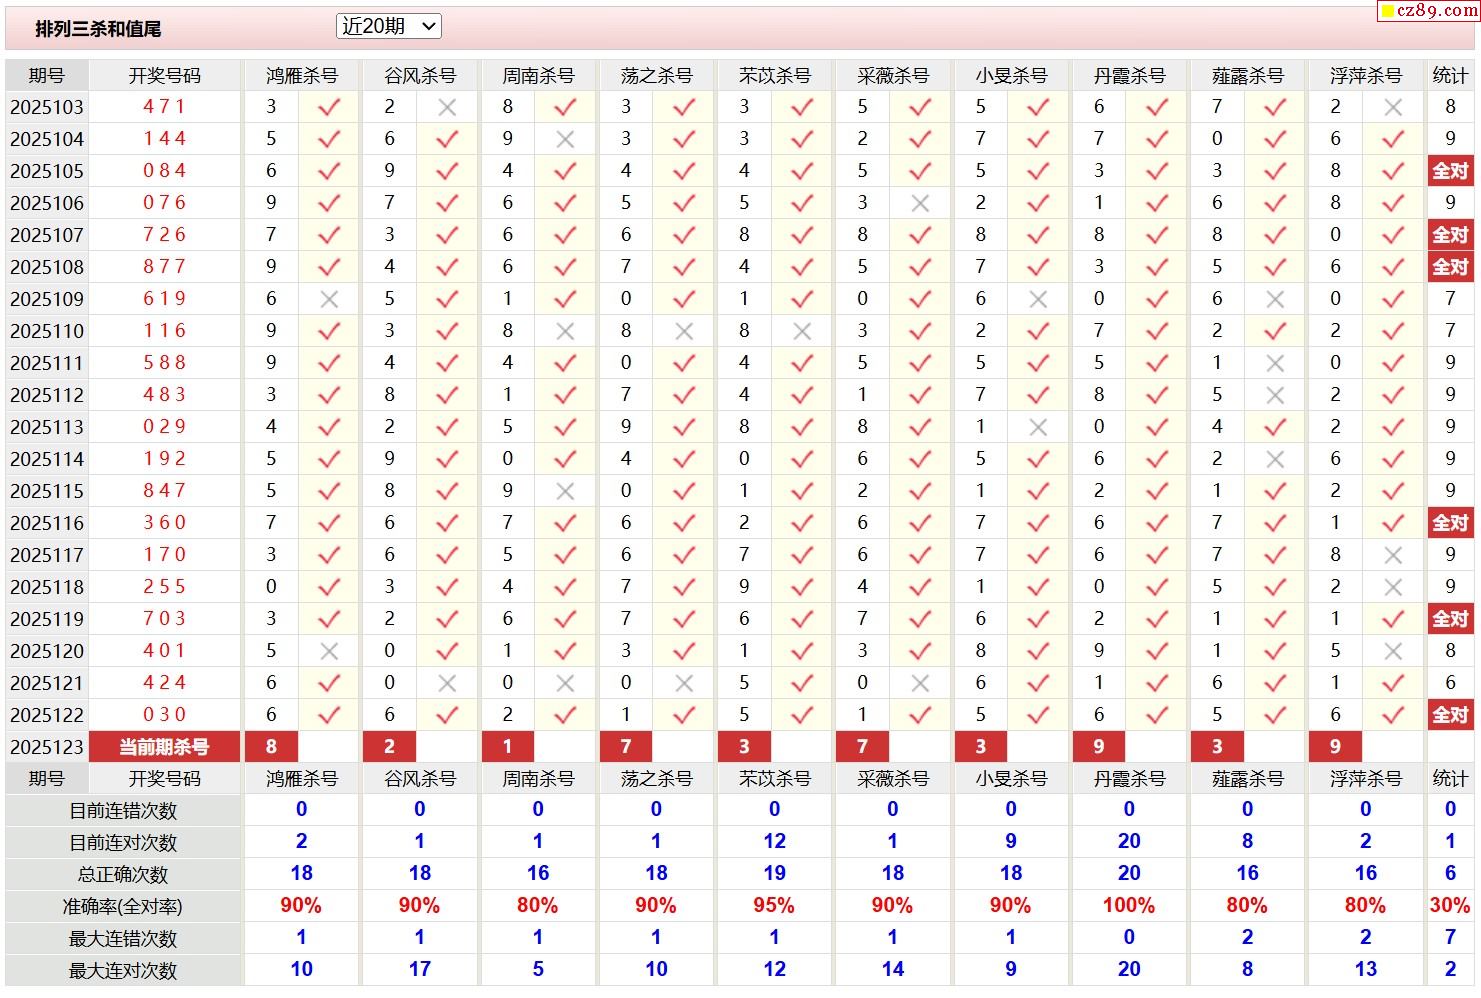This screenshot has width=1481, height=998.
Task: Click draw number 4 7 1 in row 2025103
Action: tap(164, 107)
